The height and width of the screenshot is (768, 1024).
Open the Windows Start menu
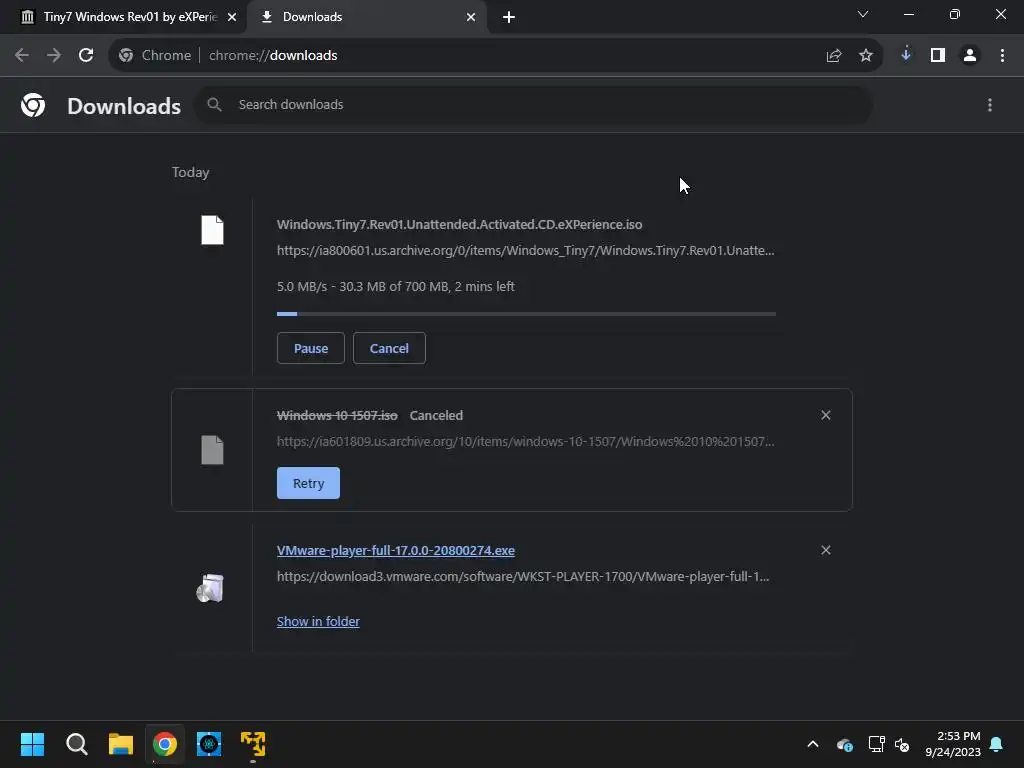point(32,744)
